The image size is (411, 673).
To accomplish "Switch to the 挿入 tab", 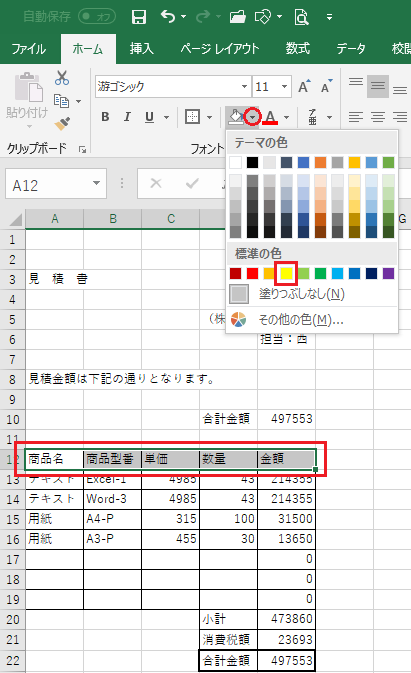I will click(142, 49).
